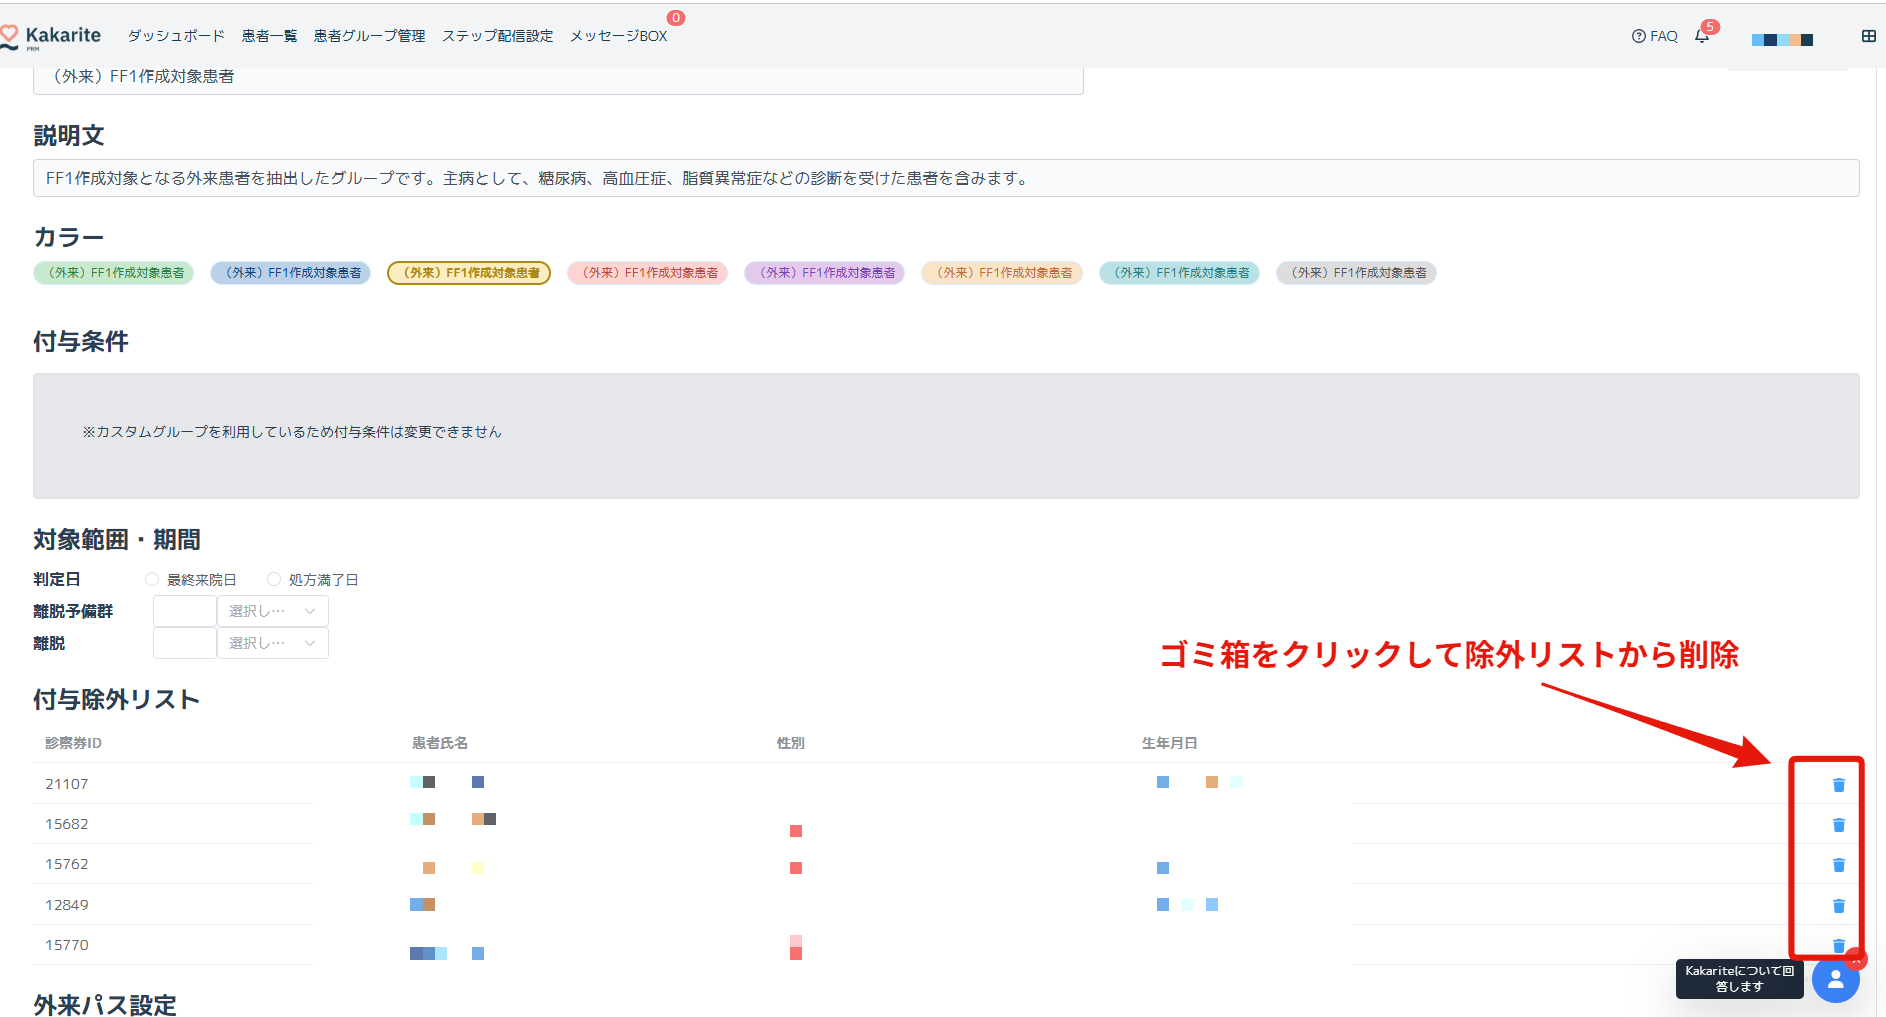Delete patient 21107 from exclusion list
Screen dimensions: 1886x1017
[1838, 785]
